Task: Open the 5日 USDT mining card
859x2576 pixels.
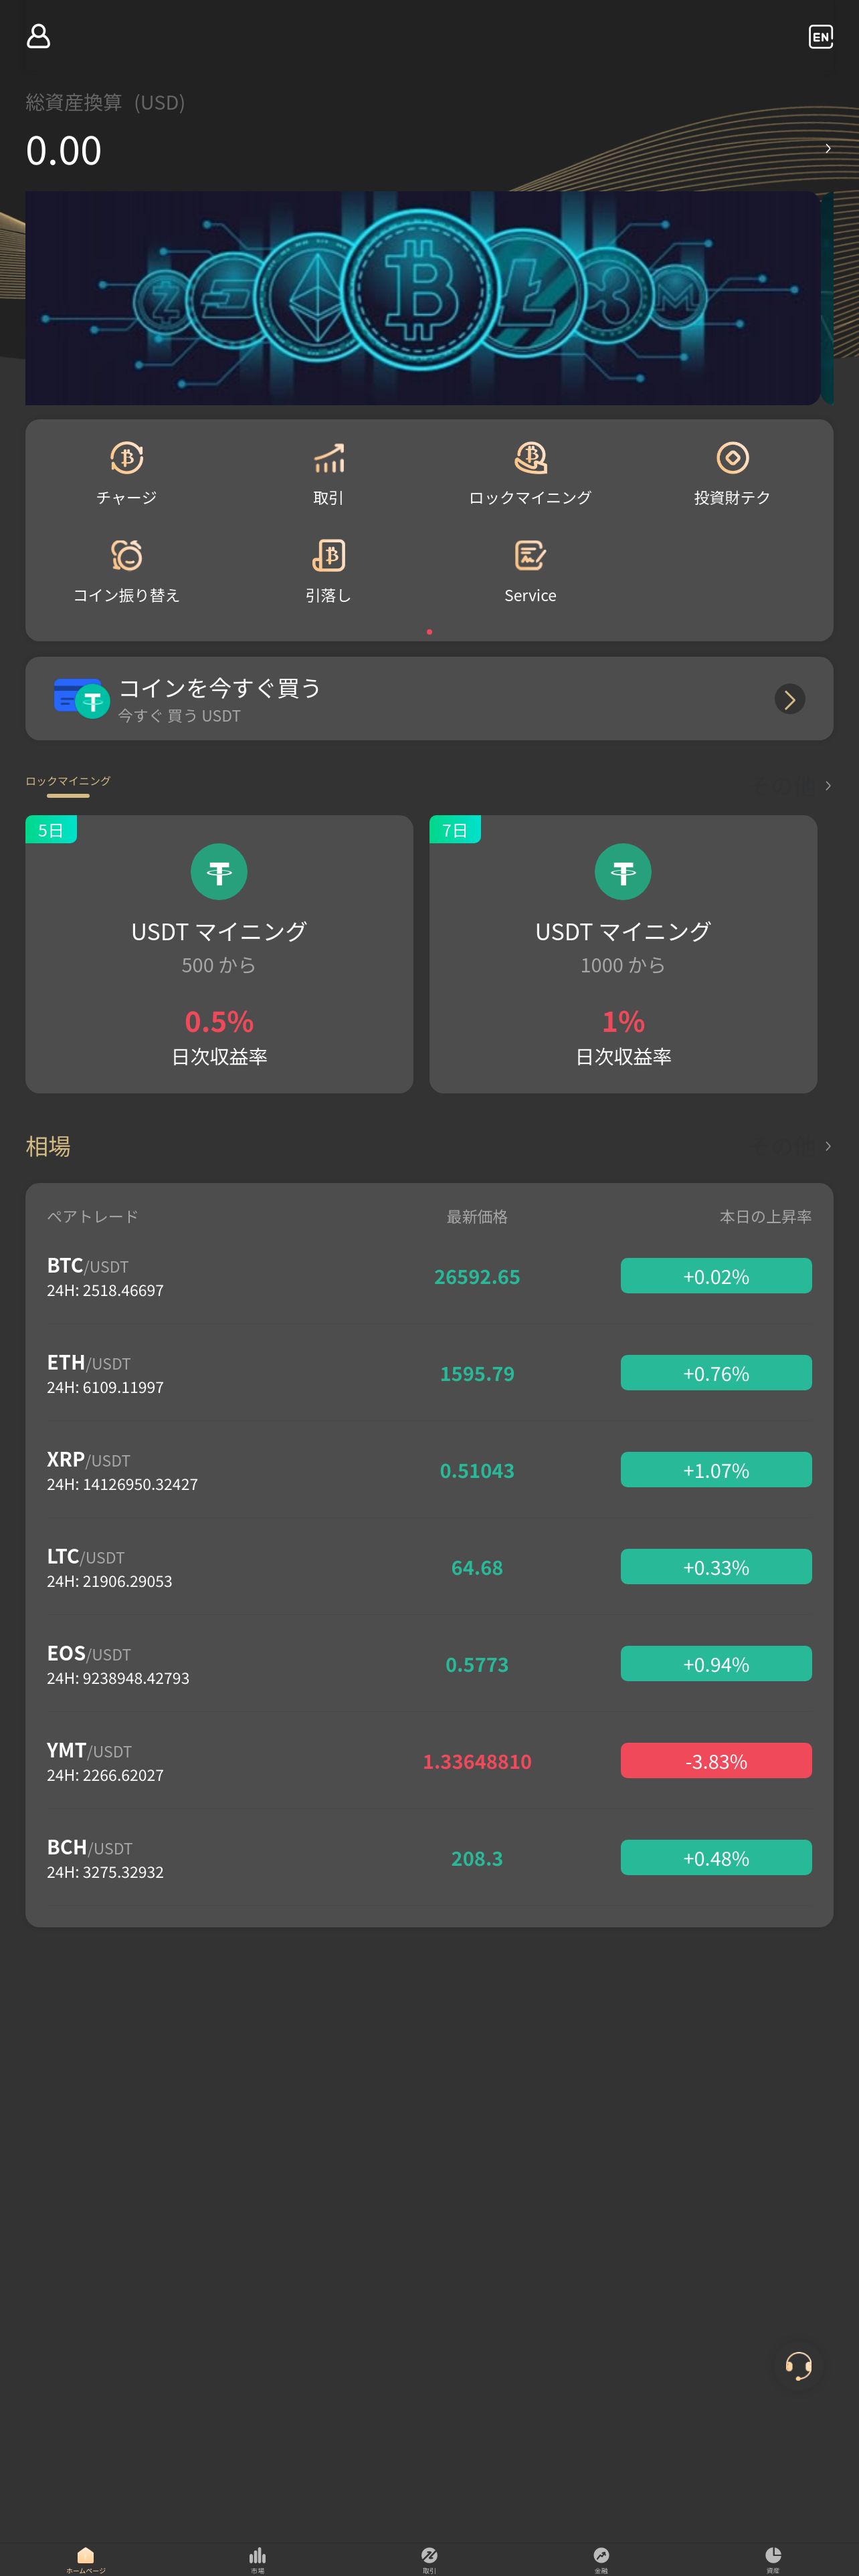Action: point(219,954)
